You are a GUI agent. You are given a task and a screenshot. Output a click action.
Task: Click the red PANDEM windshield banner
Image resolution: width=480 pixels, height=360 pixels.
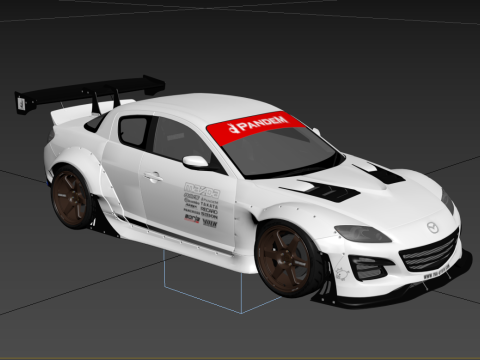[256, 128]
